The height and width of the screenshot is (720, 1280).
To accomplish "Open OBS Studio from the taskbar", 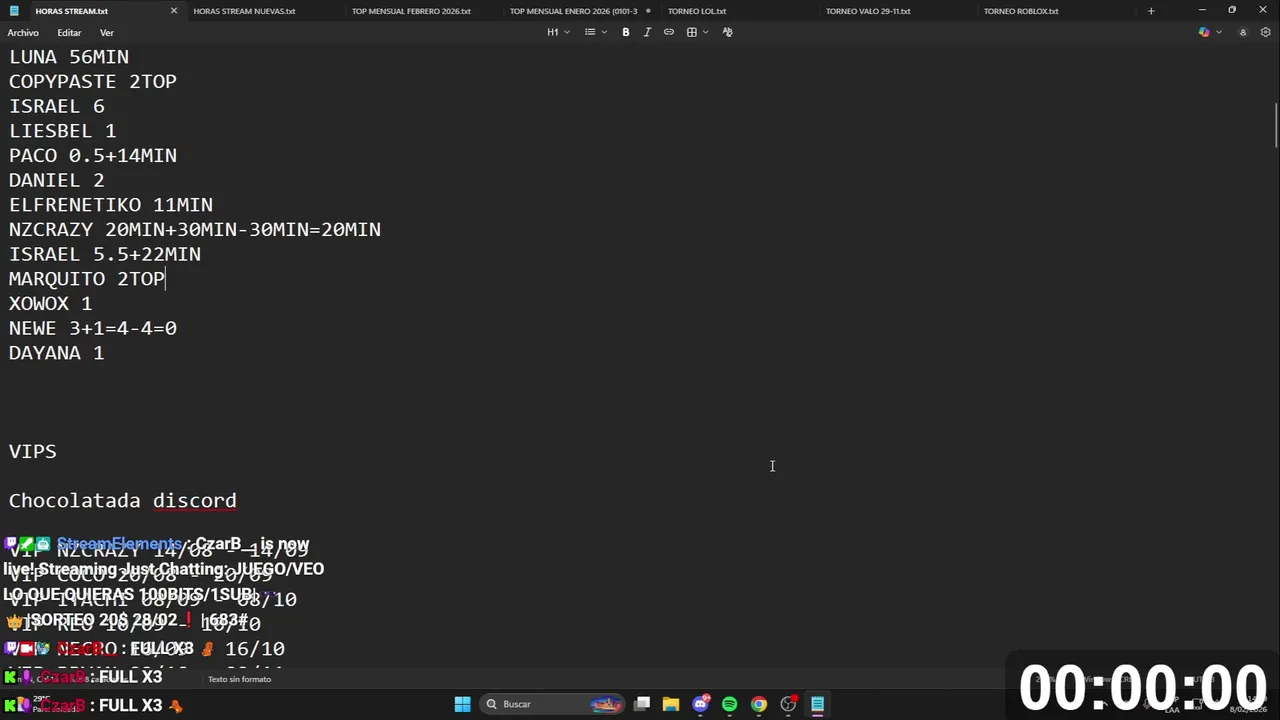I will 788,704.
